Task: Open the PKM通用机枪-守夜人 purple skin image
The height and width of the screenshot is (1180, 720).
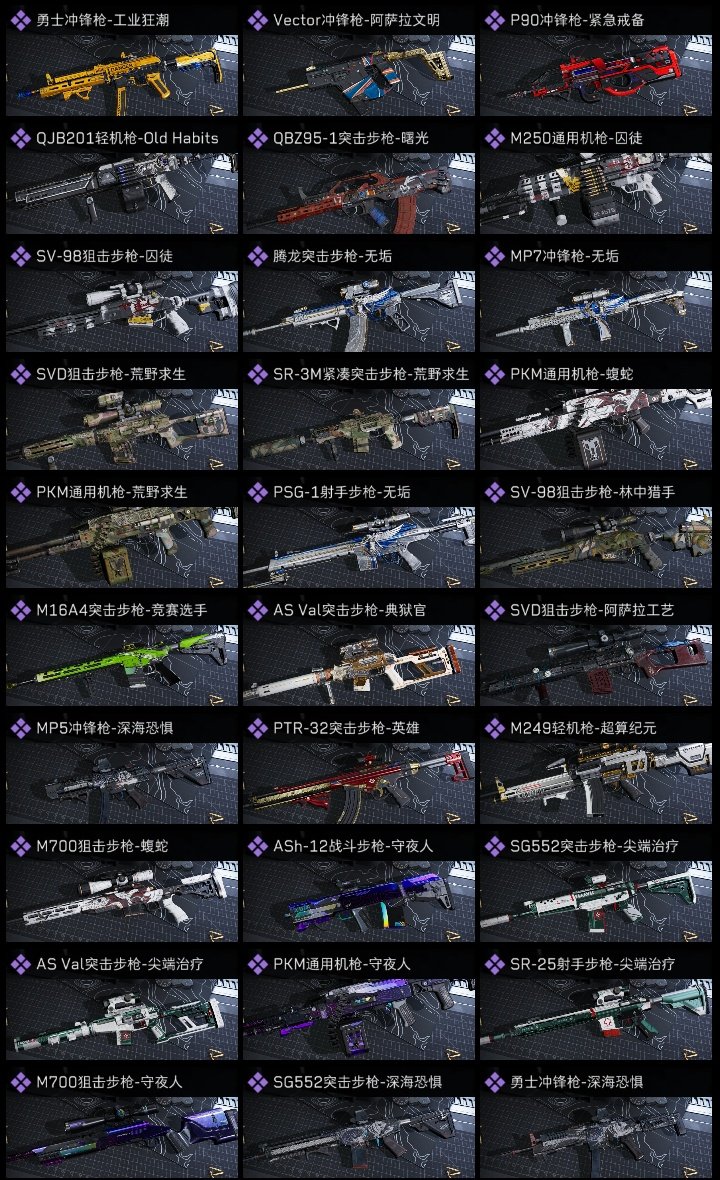Action: click(x=359, y=1019)
